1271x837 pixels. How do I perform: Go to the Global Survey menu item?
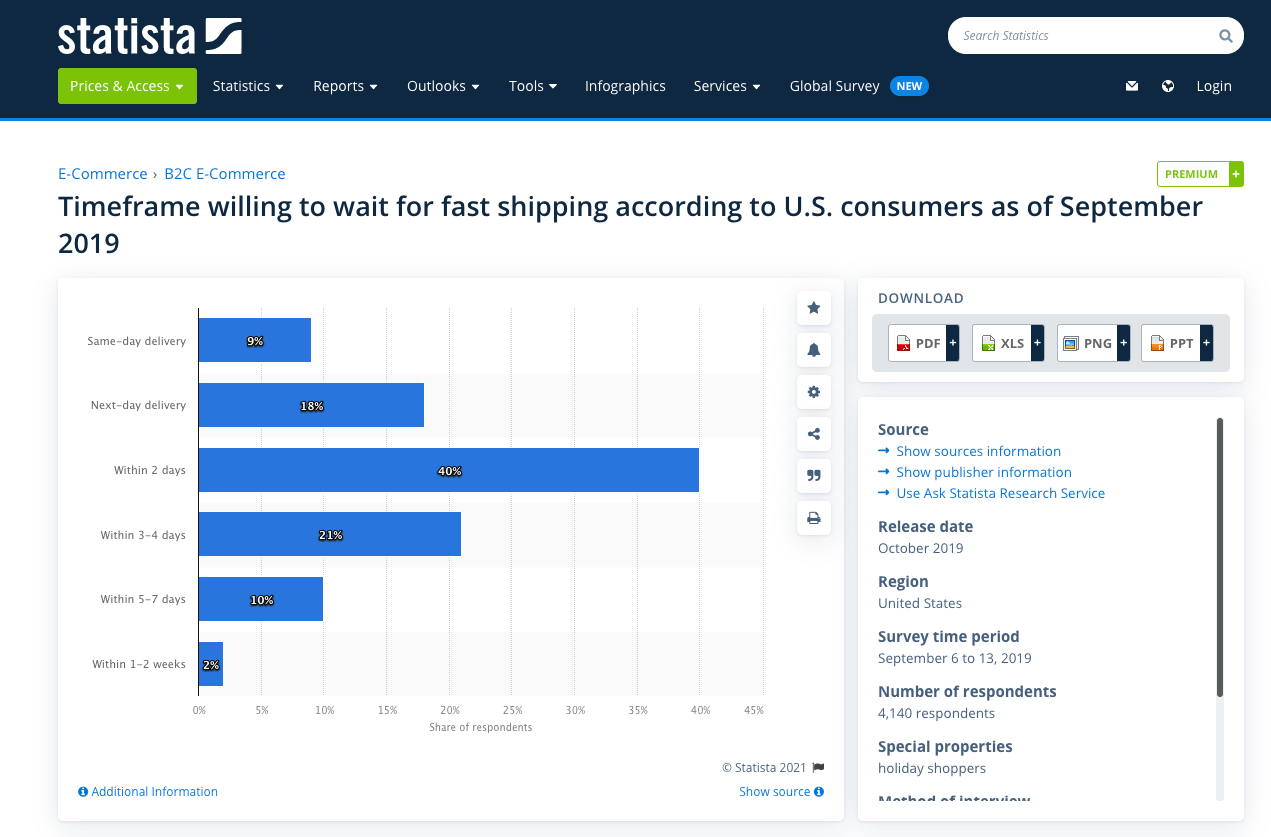tap(834, 86)
